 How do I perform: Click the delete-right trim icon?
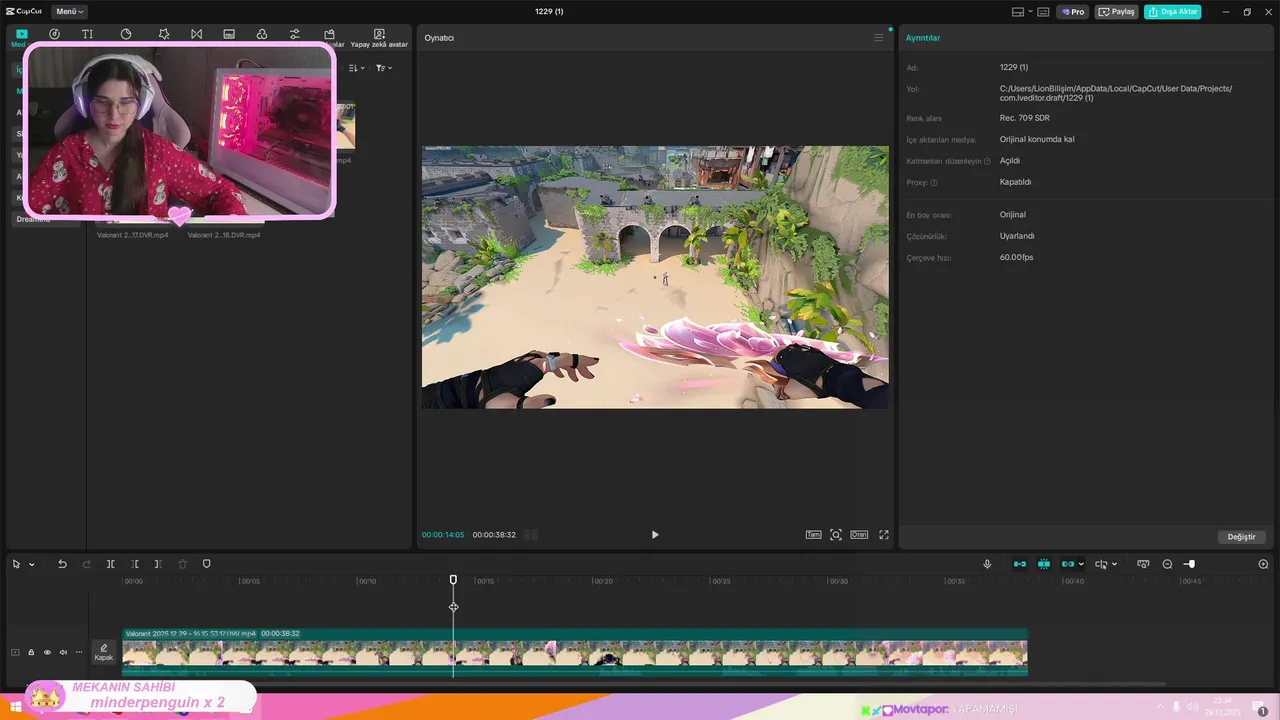tap(158, 564)
